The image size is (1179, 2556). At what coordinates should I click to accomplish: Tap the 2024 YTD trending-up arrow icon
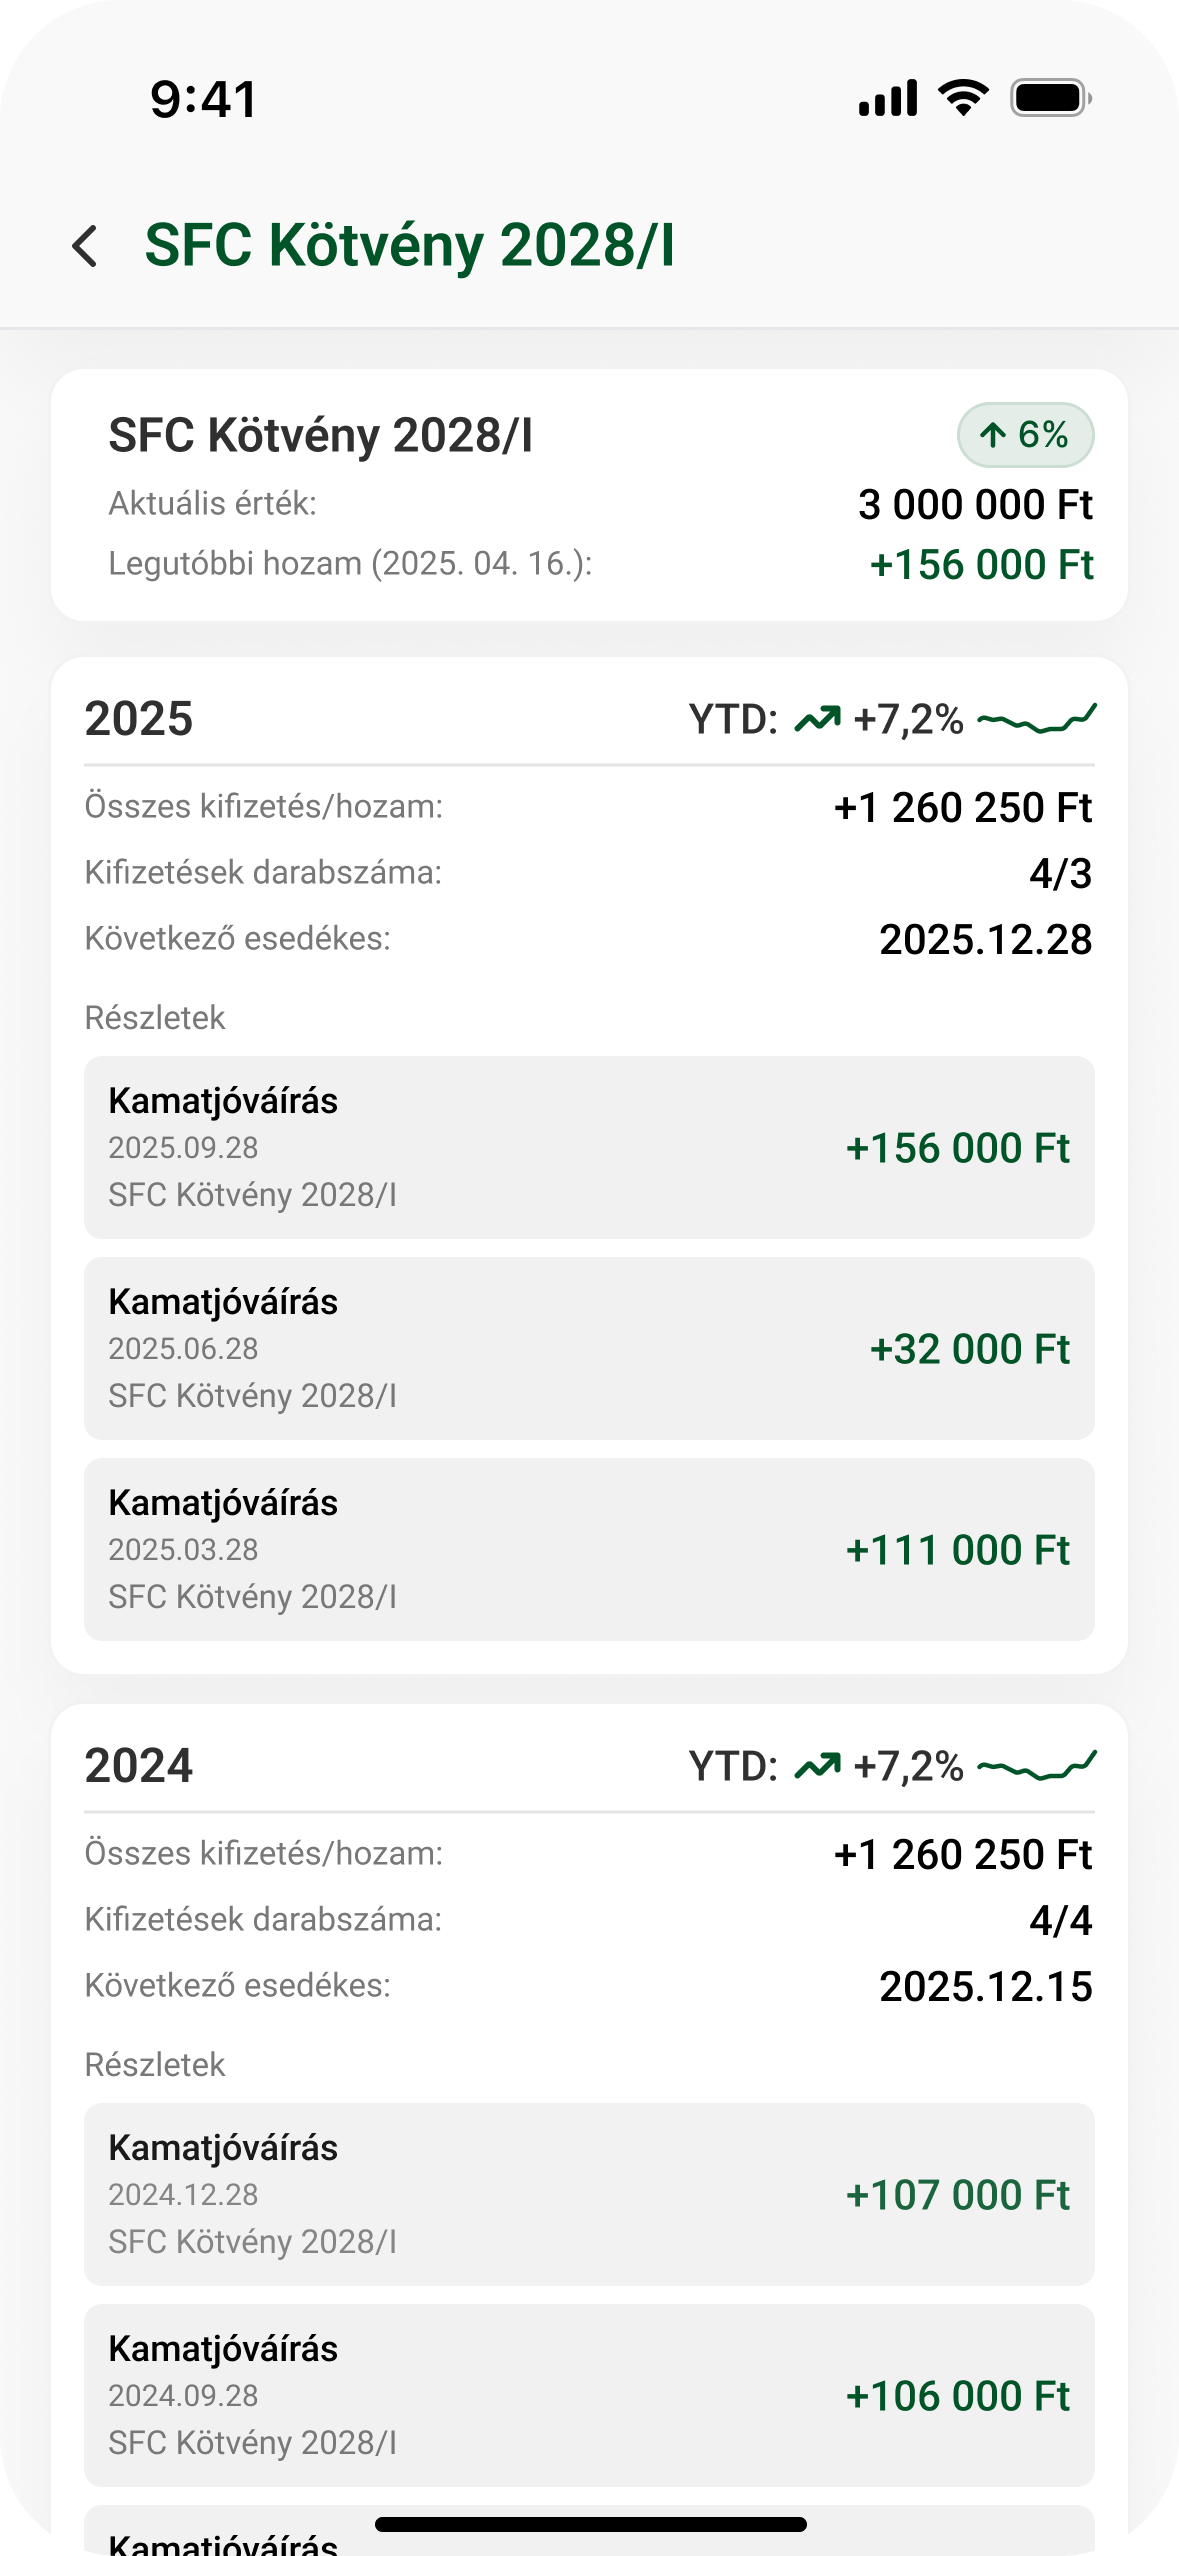(817, 1766)
